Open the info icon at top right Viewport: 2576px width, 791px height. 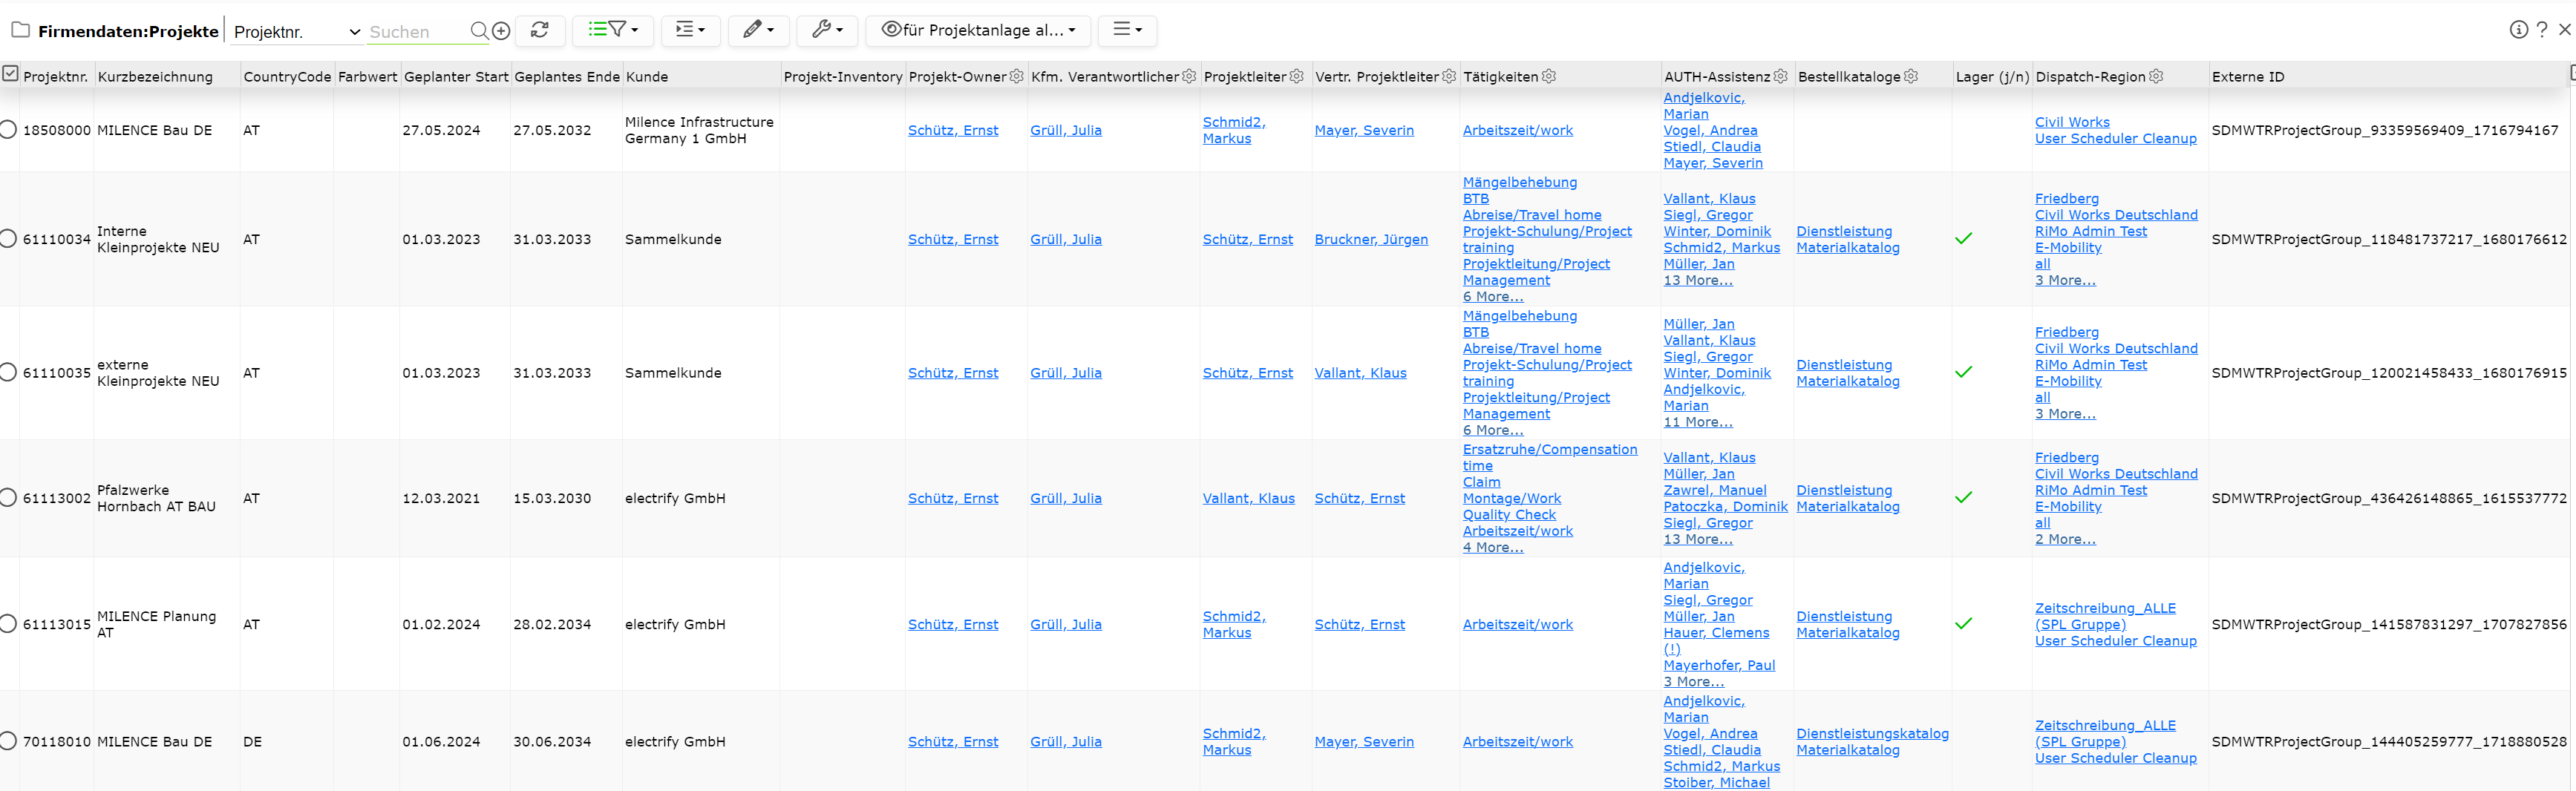(2518, 30)
